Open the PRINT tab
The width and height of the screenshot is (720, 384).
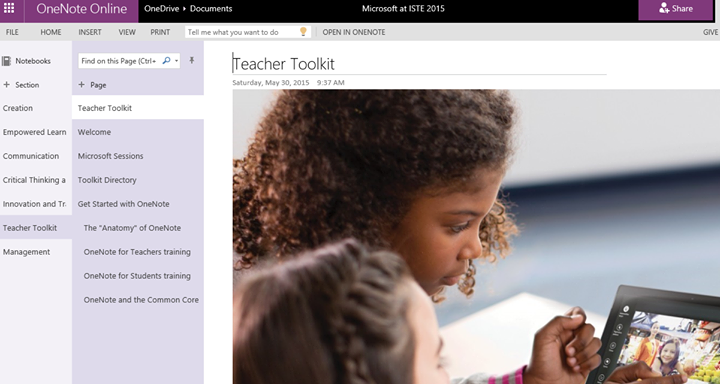click(160, 32)
